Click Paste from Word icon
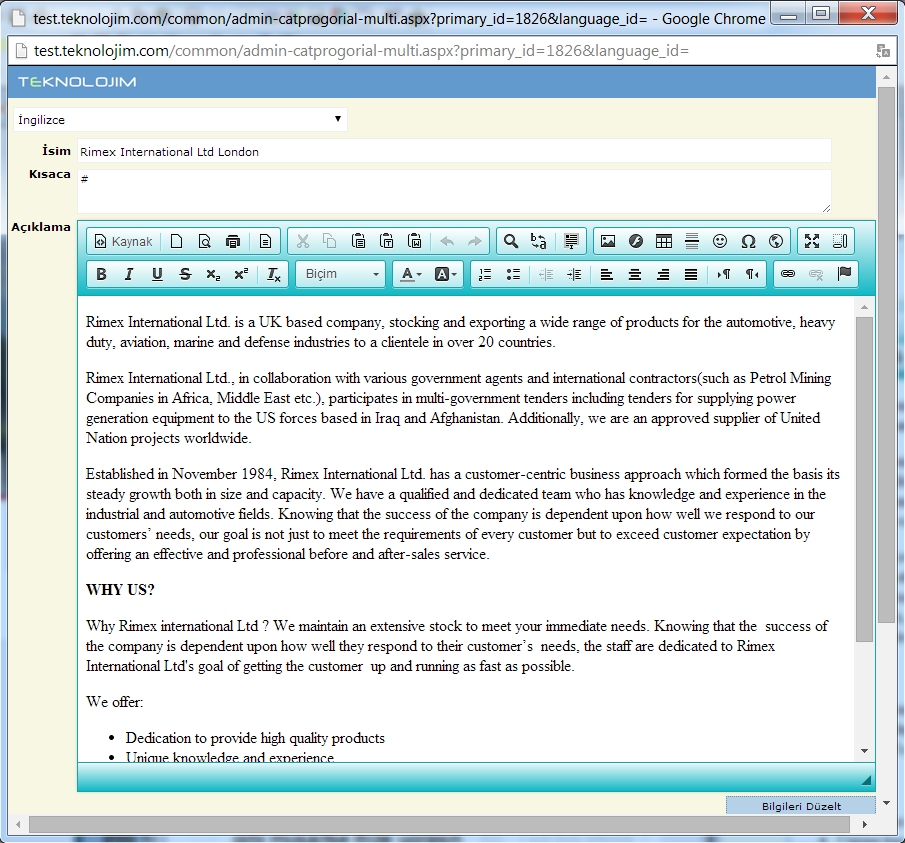The image size is (905, 843). (414, 241)
